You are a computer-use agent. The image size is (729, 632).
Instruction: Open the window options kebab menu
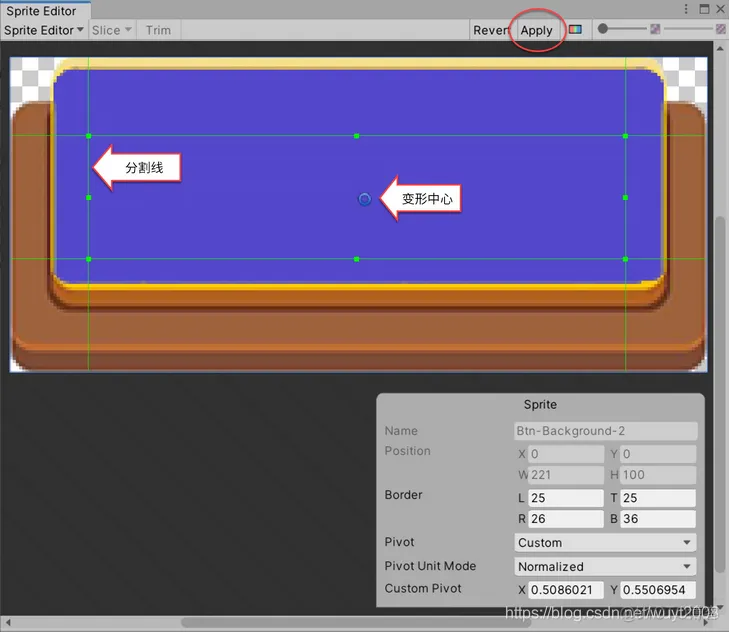[x=686, y=9]
